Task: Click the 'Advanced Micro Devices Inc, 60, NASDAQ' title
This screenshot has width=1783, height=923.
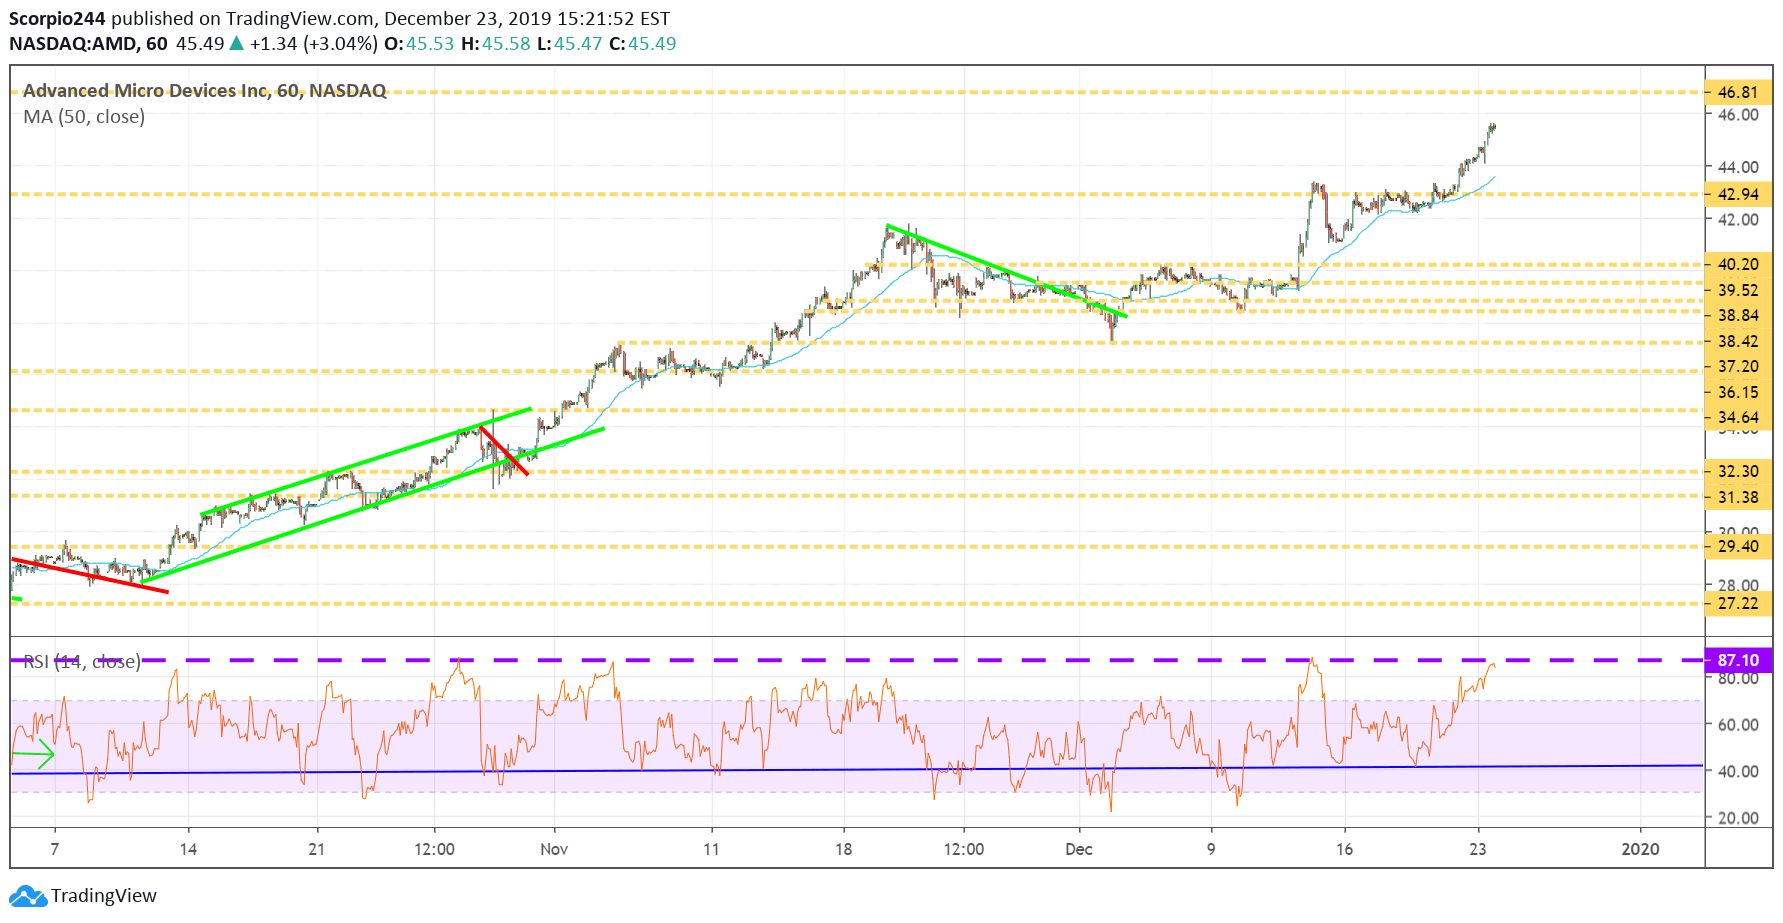Action: pos(205,91)
